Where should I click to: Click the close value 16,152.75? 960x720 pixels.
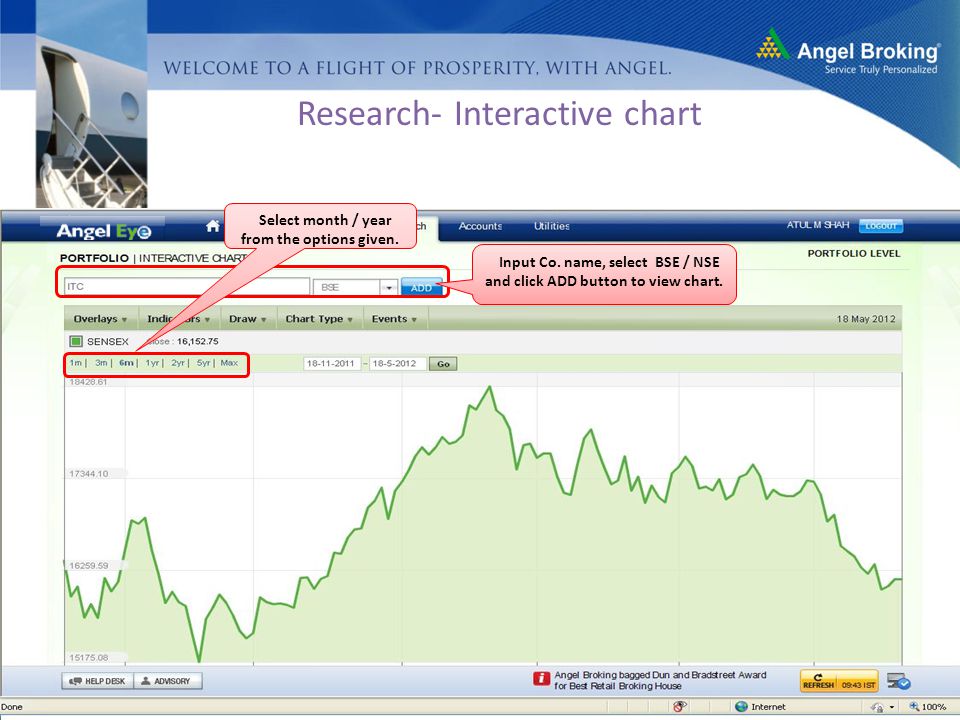tap(198, 341)
